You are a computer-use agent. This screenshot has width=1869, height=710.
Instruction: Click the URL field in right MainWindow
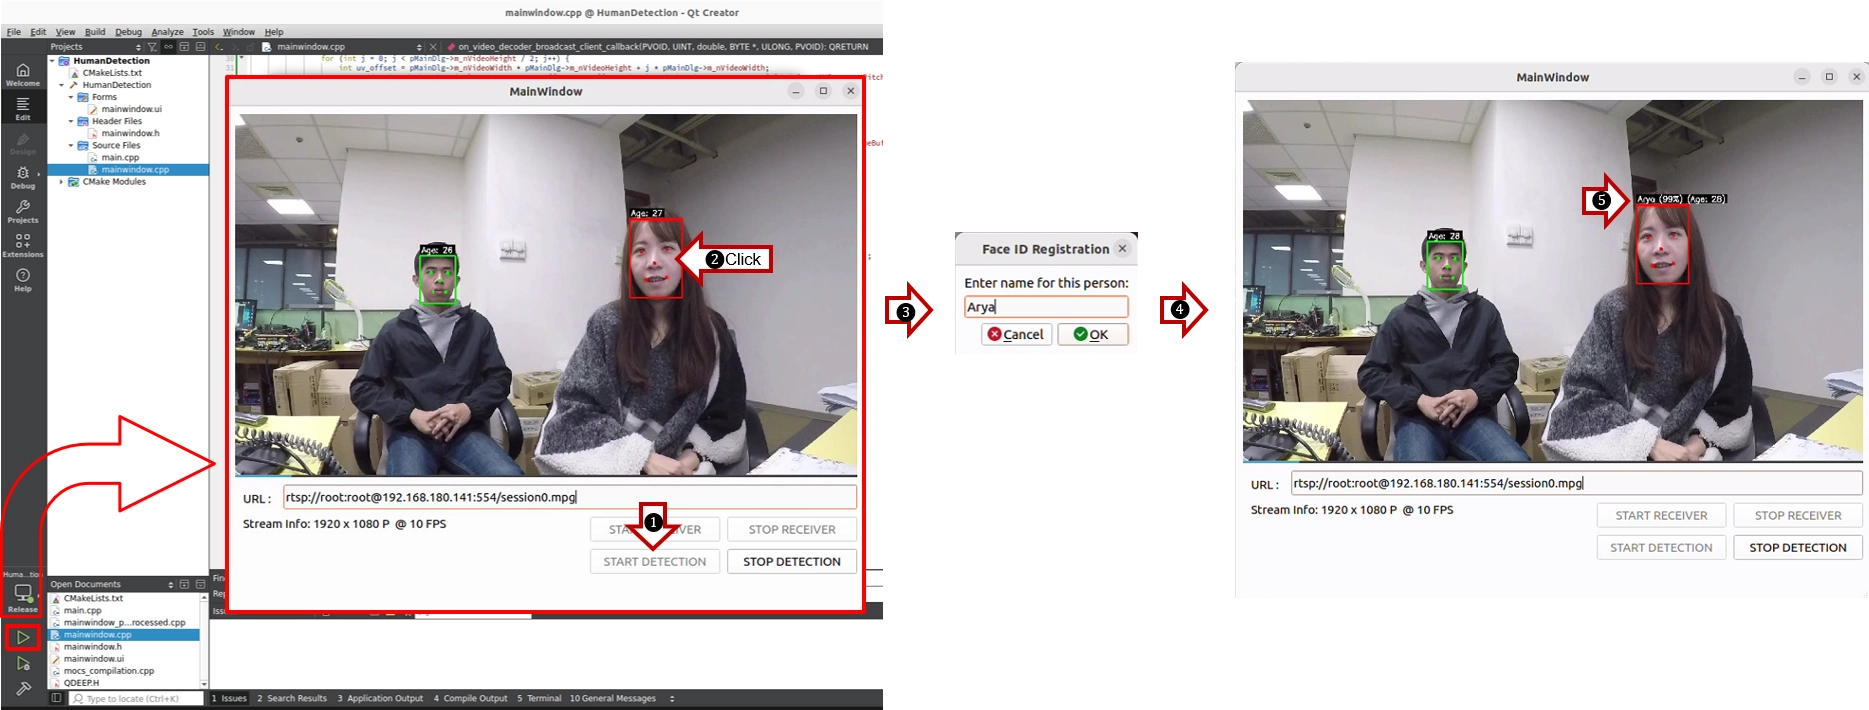(1577, 483)
